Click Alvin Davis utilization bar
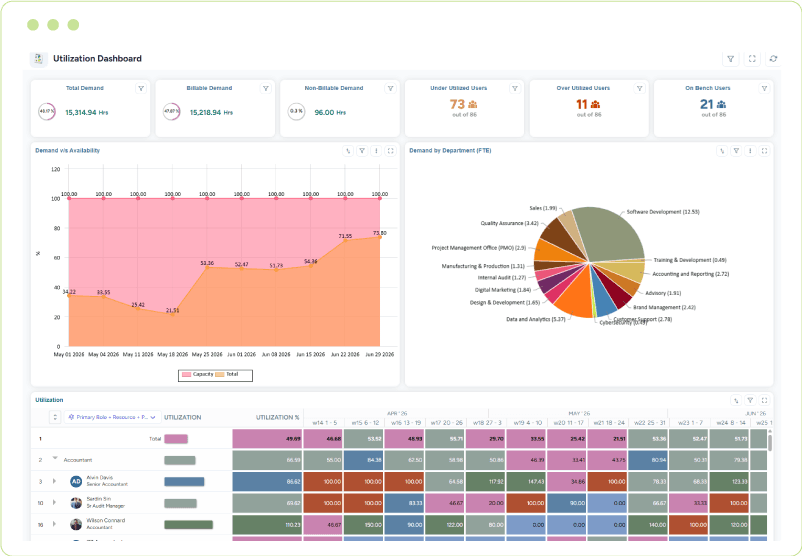802x556 pixels. tap(184, 482)
